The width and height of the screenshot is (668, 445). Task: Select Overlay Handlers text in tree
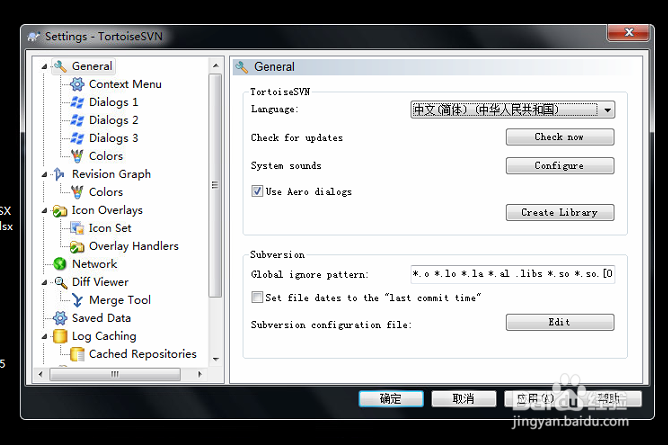click(x=134, y=246)
